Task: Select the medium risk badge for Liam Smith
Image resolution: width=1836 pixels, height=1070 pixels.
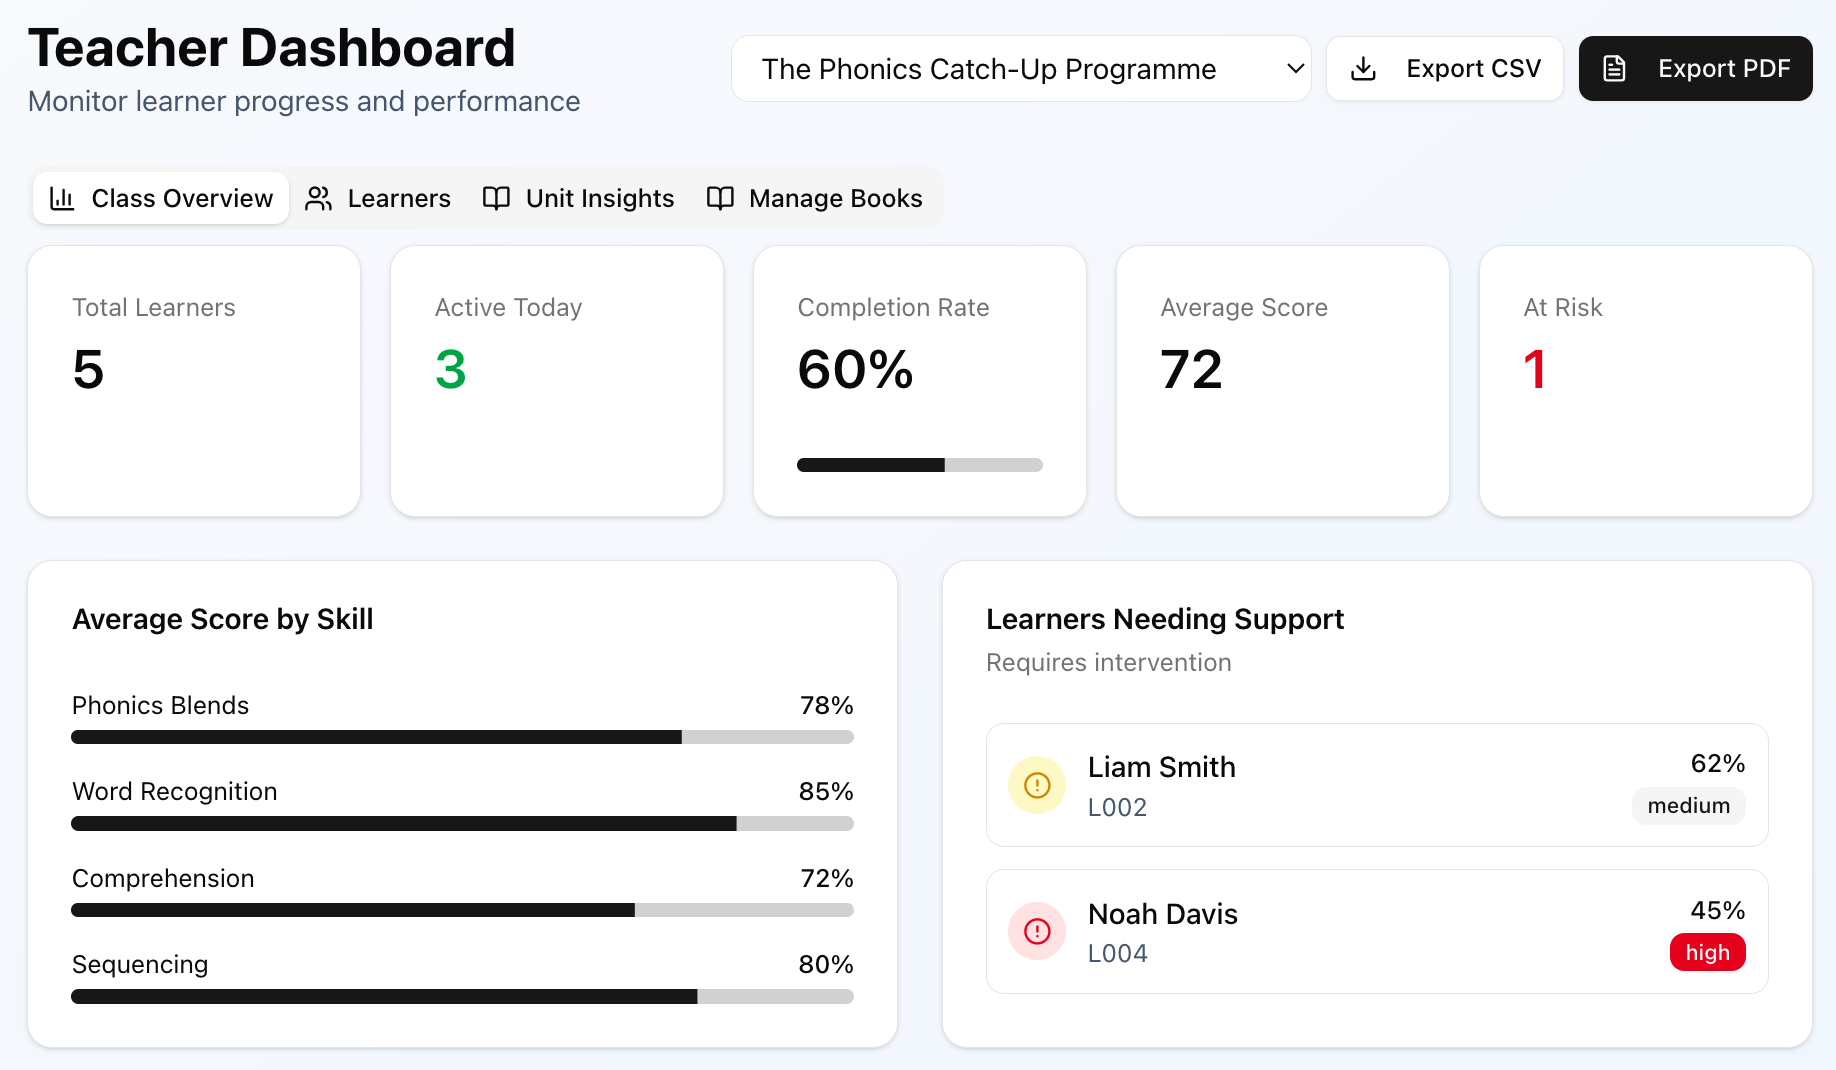Action: pos(1688,806)
